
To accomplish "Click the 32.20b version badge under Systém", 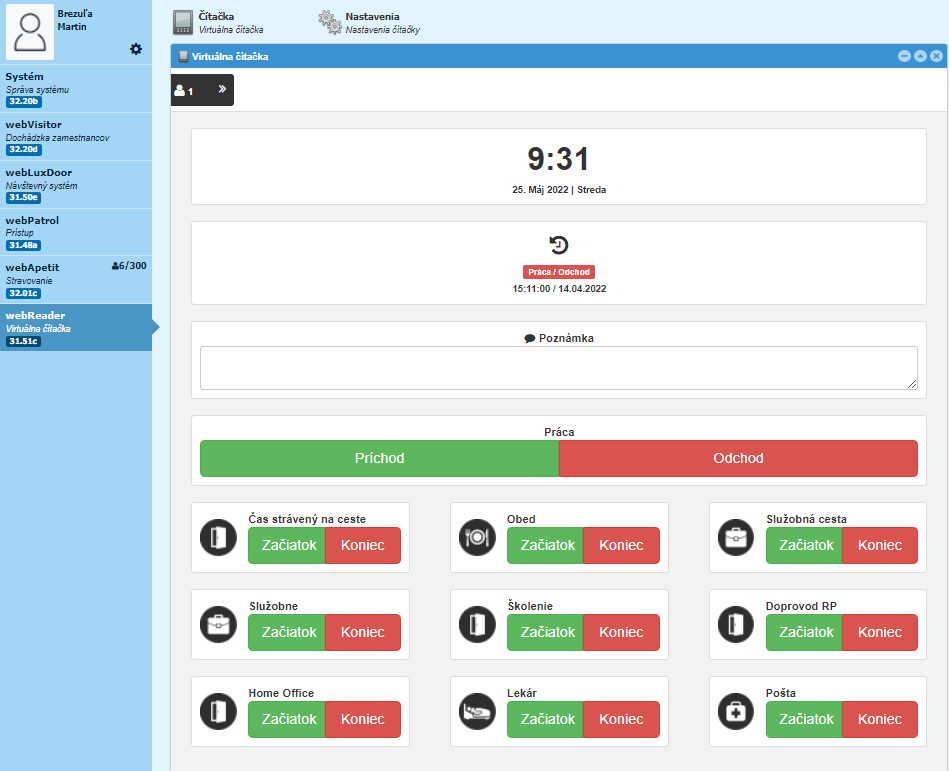I will [24, 102].
